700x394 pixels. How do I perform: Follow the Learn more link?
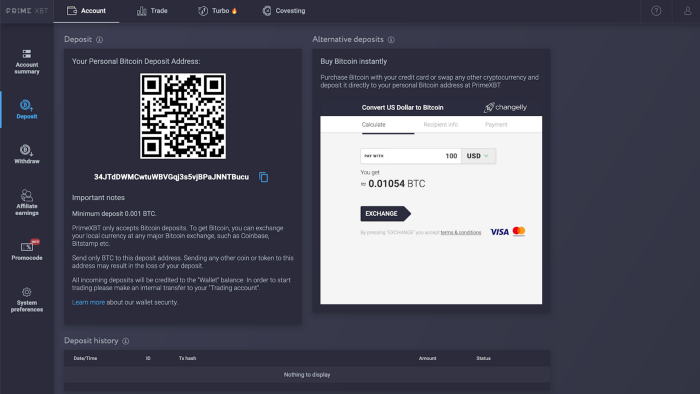tap(88, 302)
